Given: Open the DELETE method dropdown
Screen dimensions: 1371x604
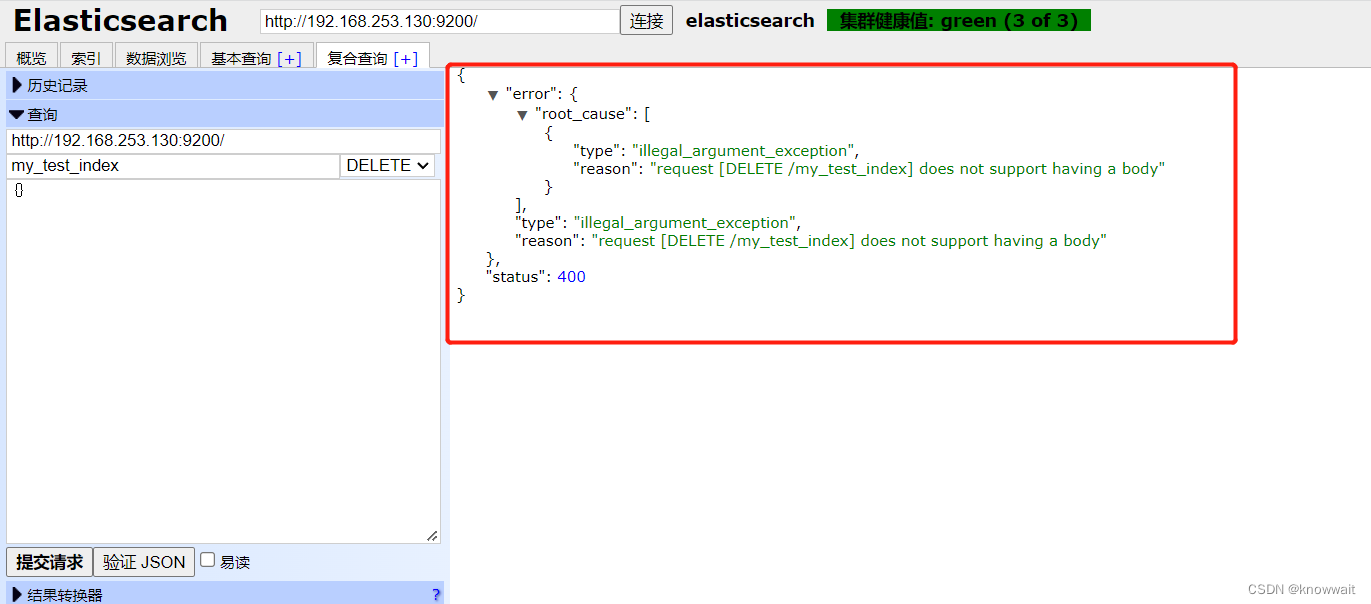Looking at the screenshot, I should tap(388, 166).
